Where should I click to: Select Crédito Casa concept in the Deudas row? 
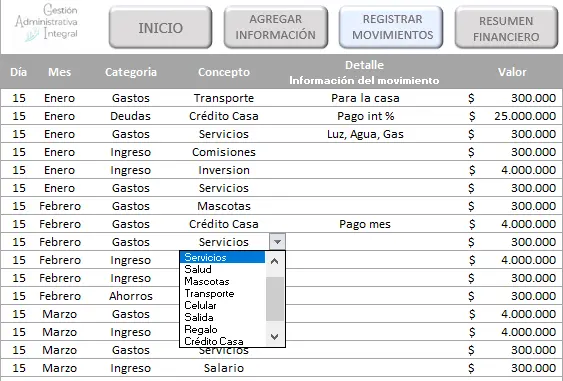(224, 116)
